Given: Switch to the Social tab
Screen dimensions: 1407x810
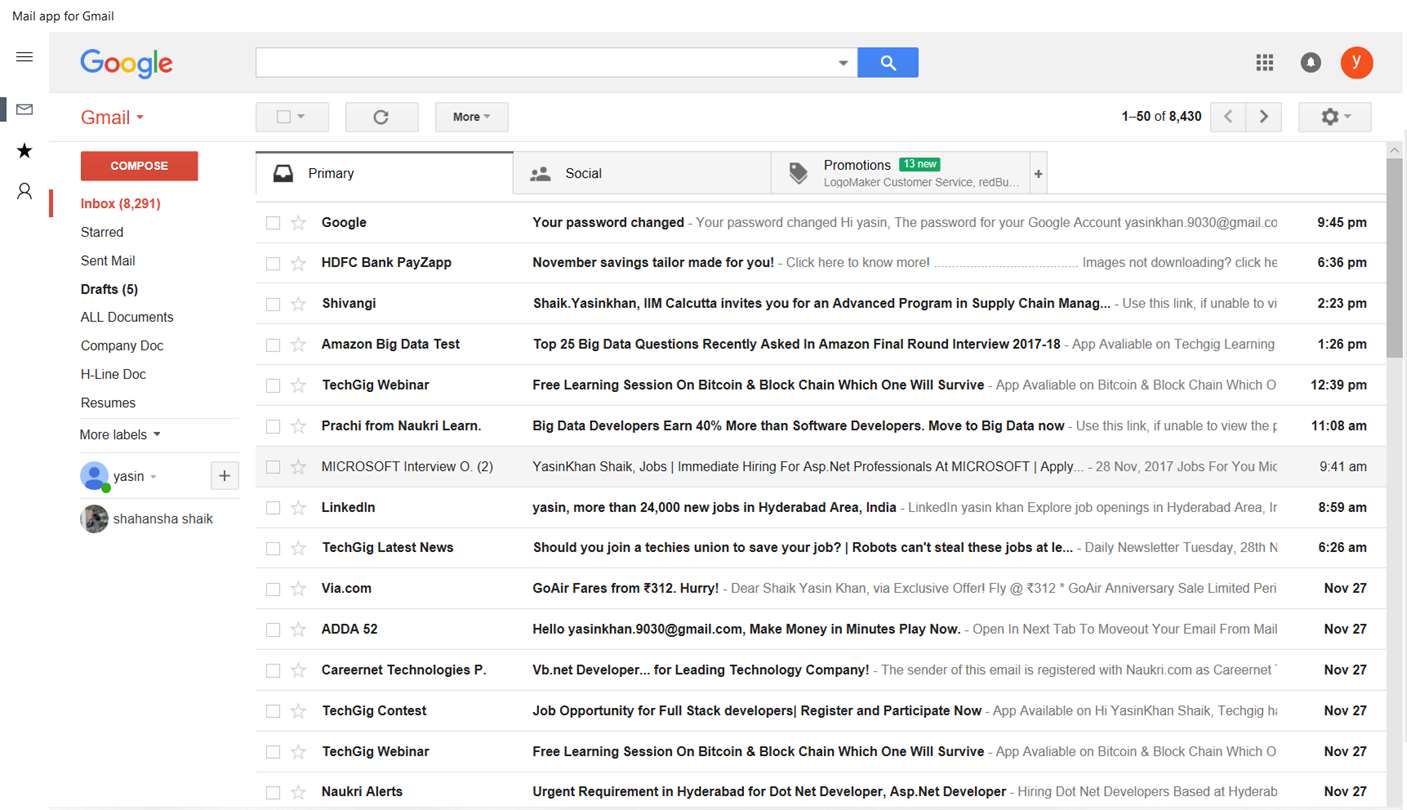Looking at the screenshot, I should point(642,173).
